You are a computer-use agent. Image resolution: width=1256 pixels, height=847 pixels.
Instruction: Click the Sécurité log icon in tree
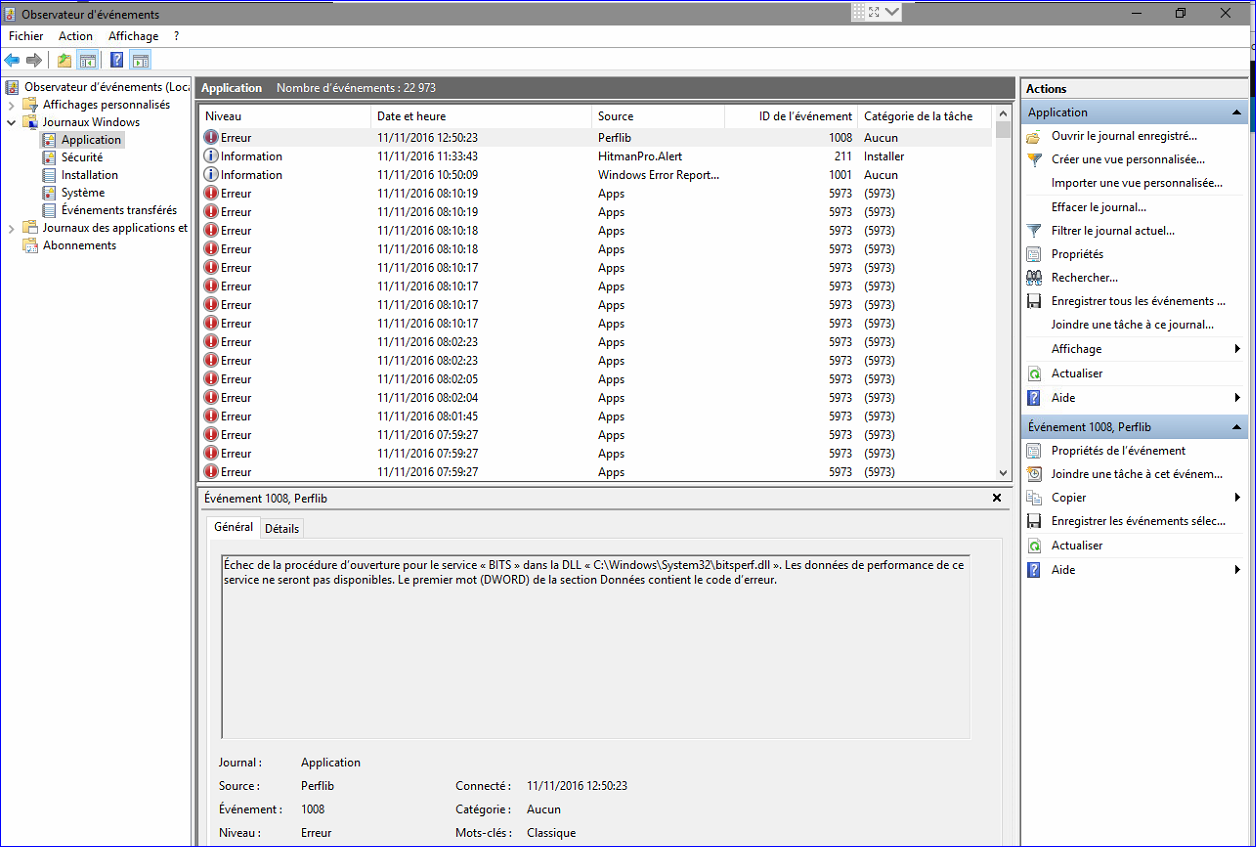tap(49, 157)
